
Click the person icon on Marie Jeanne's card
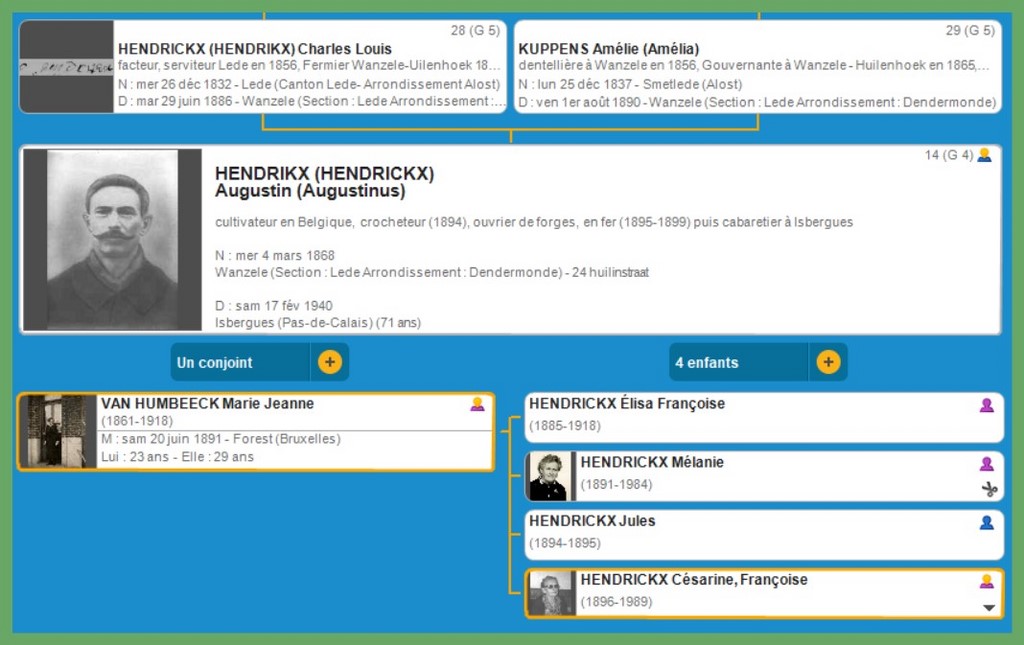tap(477, 404)
